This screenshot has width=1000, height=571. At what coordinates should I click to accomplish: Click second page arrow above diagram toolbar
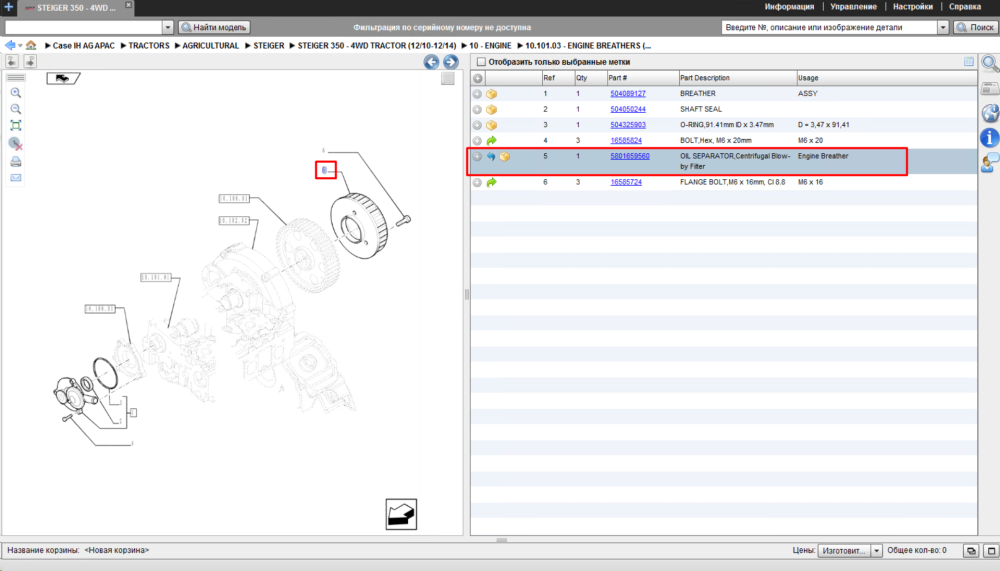(x=30, y=61)
